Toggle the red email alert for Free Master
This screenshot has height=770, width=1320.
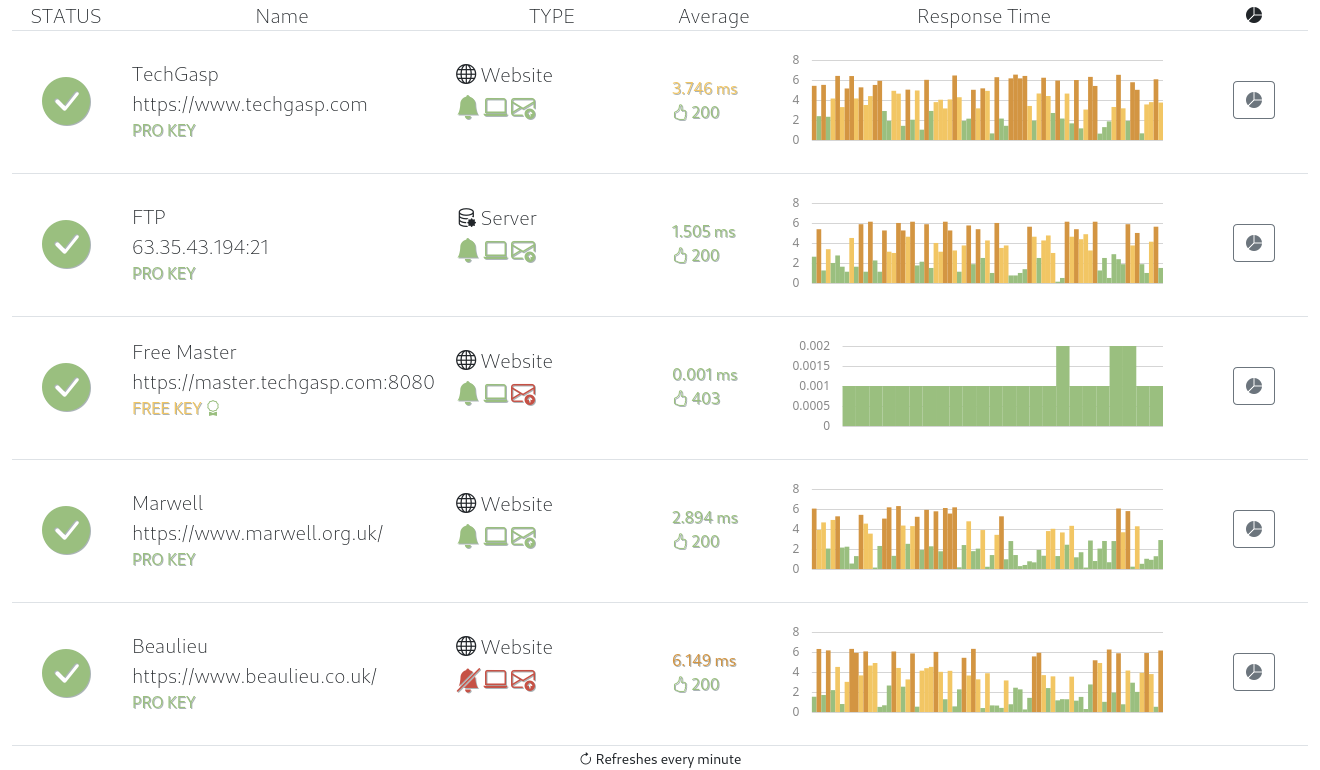(522, 393)
